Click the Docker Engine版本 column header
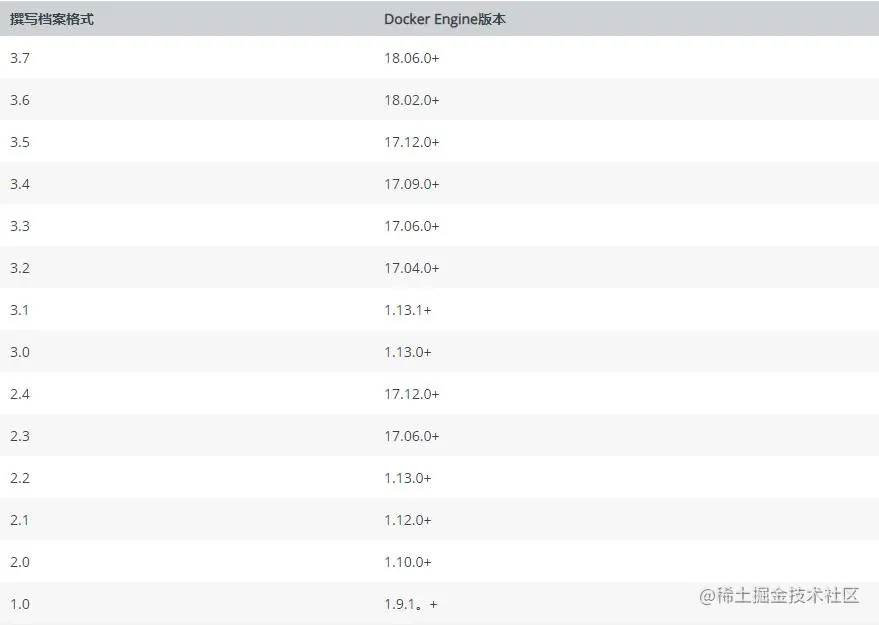 (x=445, y=19)
